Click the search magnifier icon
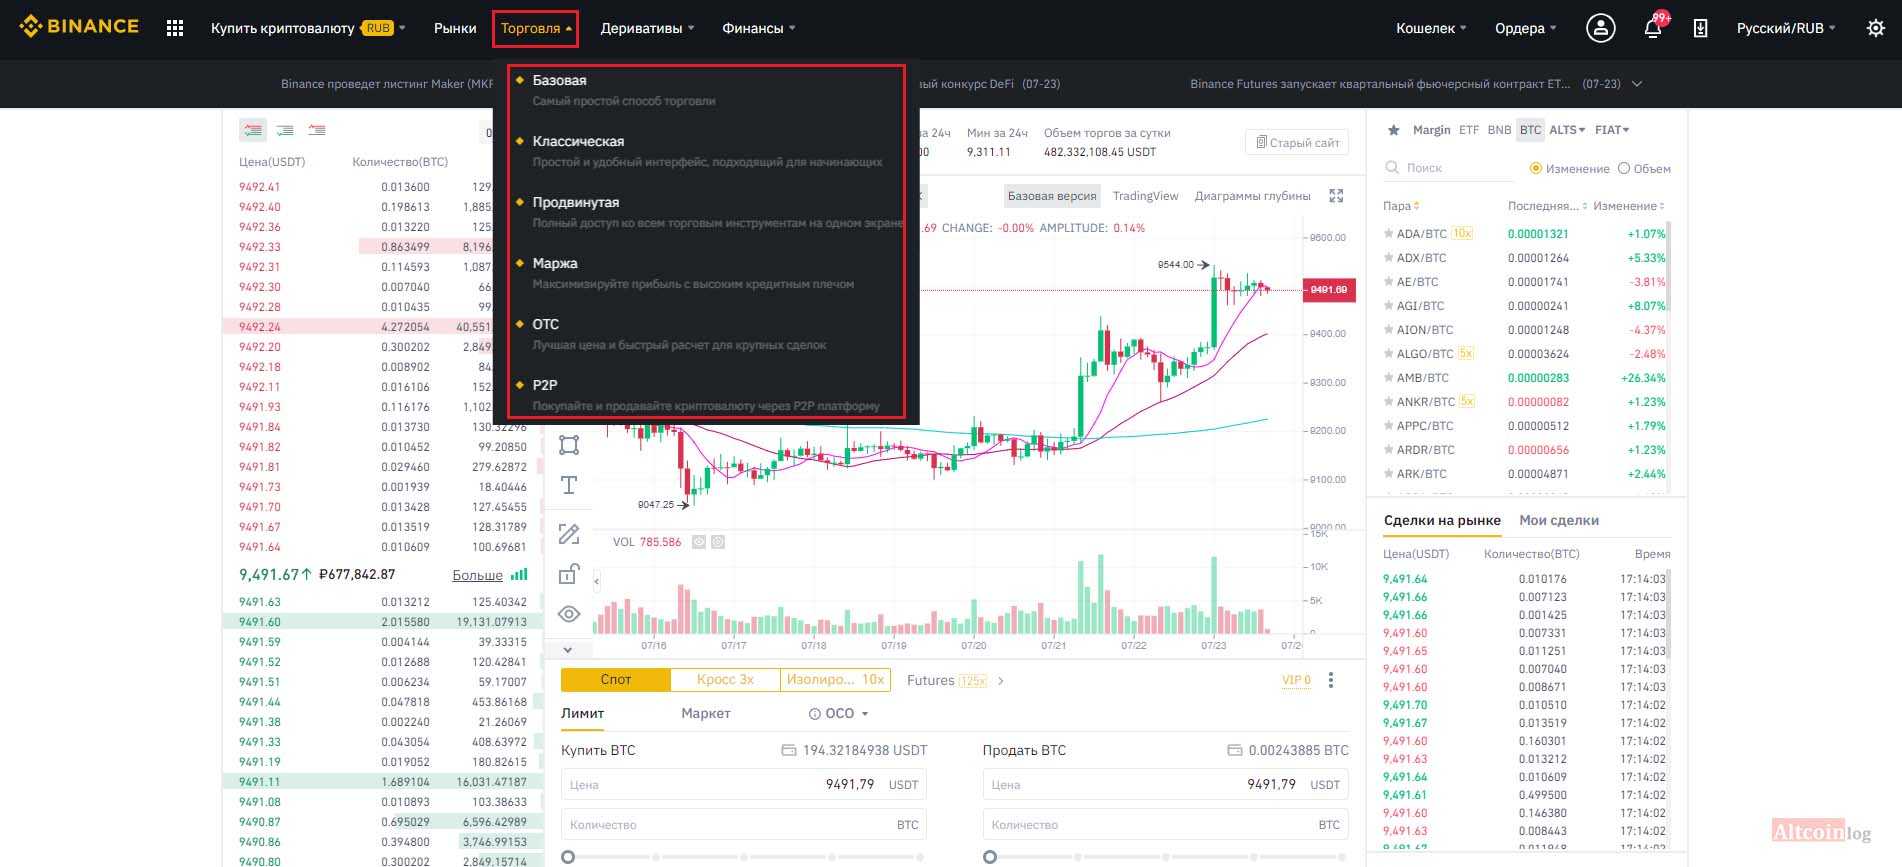Image resolution: width=1902 pixels, height=867 pixels. (x=1392, y=168)
